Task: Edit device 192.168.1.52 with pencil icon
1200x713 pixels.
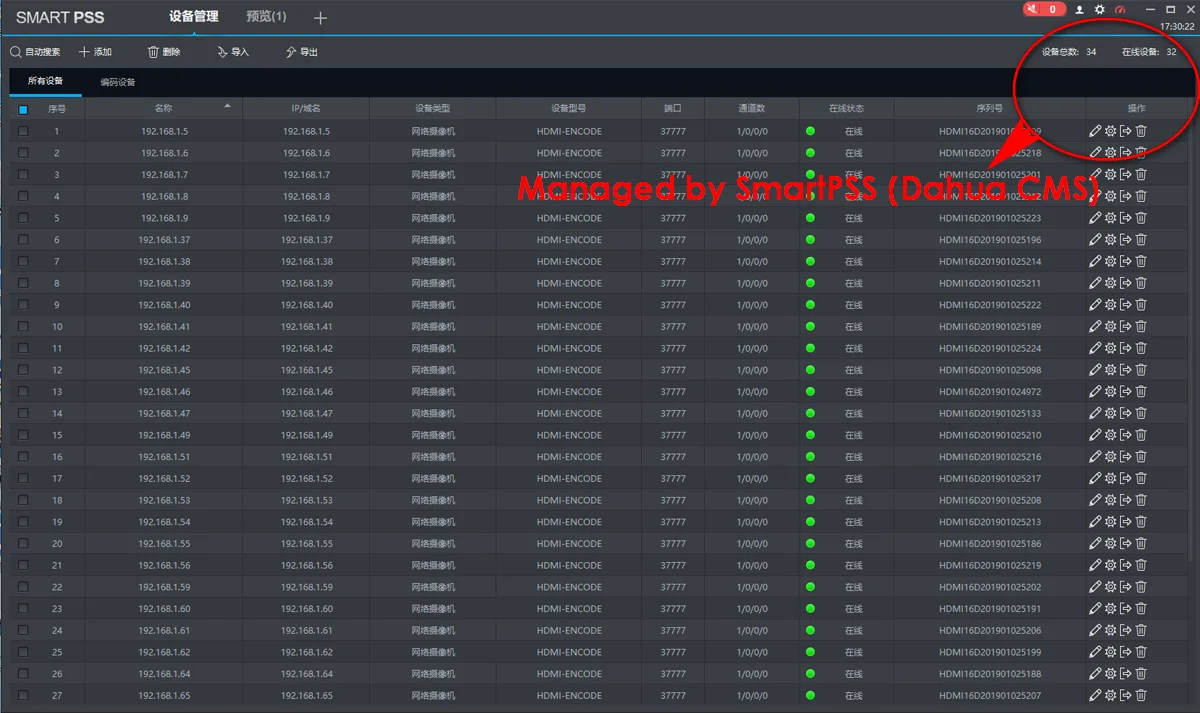Action: [1095, 478]
